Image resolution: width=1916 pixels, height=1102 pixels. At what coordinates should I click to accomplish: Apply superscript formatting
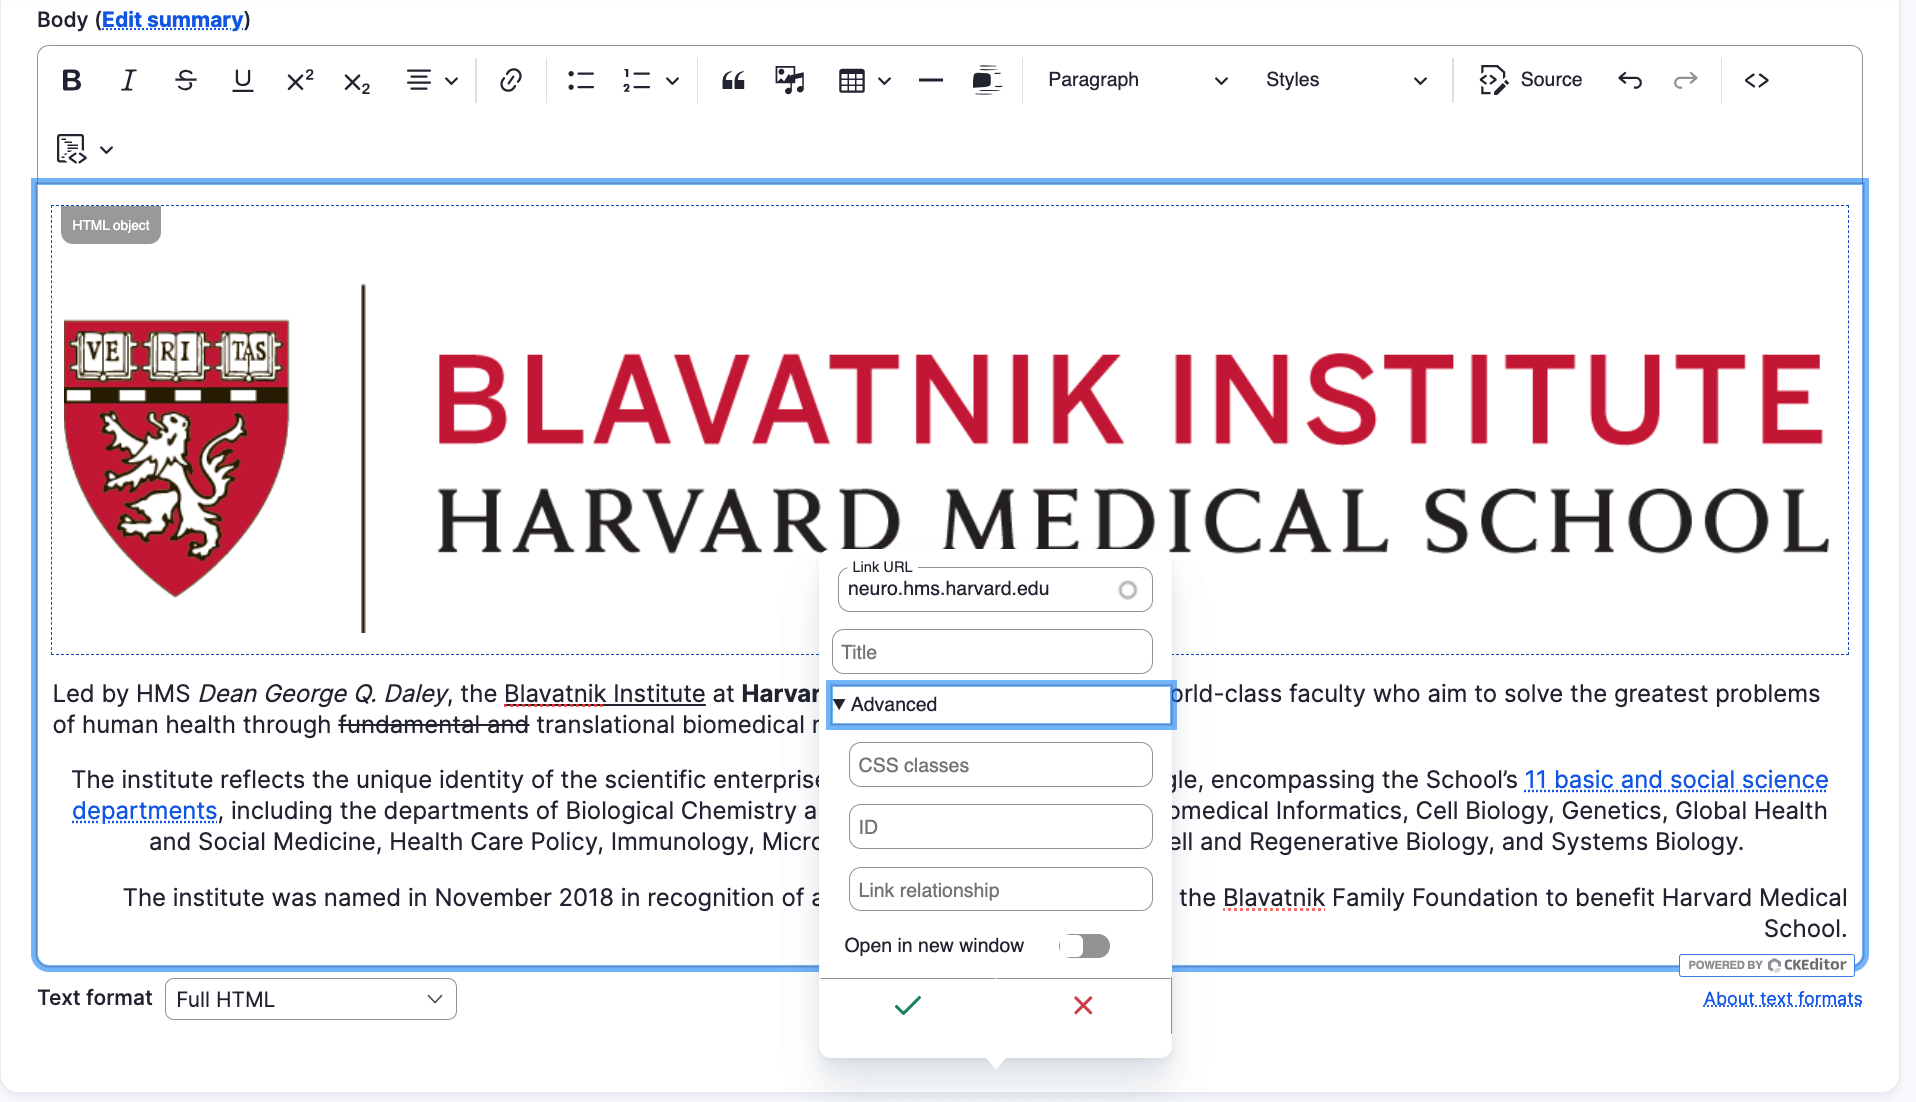point(299,80)
